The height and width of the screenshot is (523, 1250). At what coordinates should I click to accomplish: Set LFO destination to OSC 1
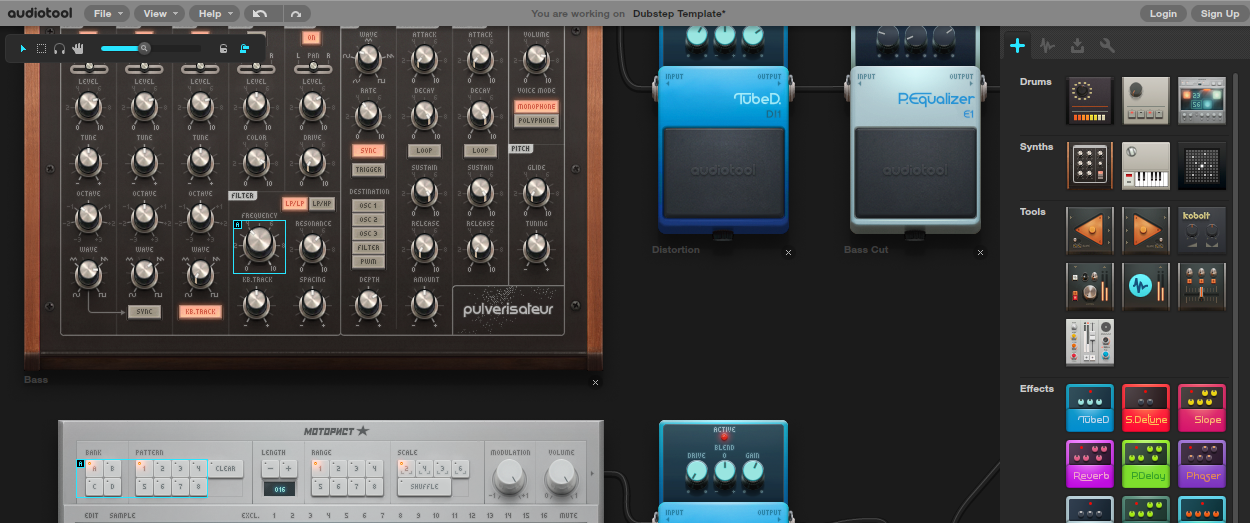pos(368,205)
